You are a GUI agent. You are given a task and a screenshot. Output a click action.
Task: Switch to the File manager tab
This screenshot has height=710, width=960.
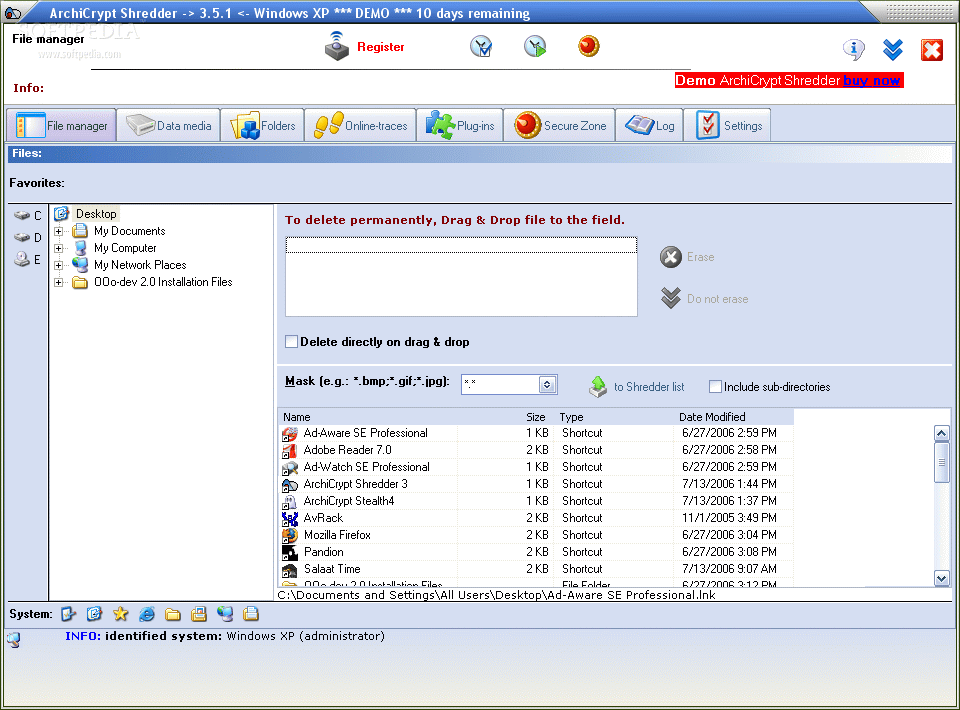(62, 125)
